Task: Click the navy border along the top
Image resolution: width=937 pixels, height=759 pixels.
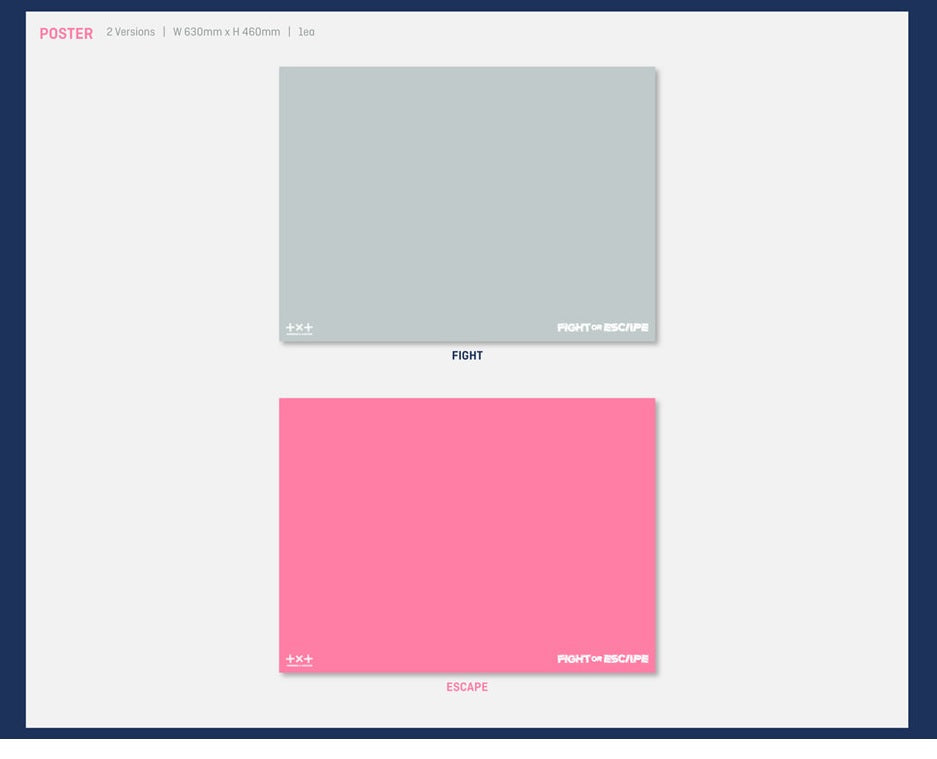Action: [467, 5]
